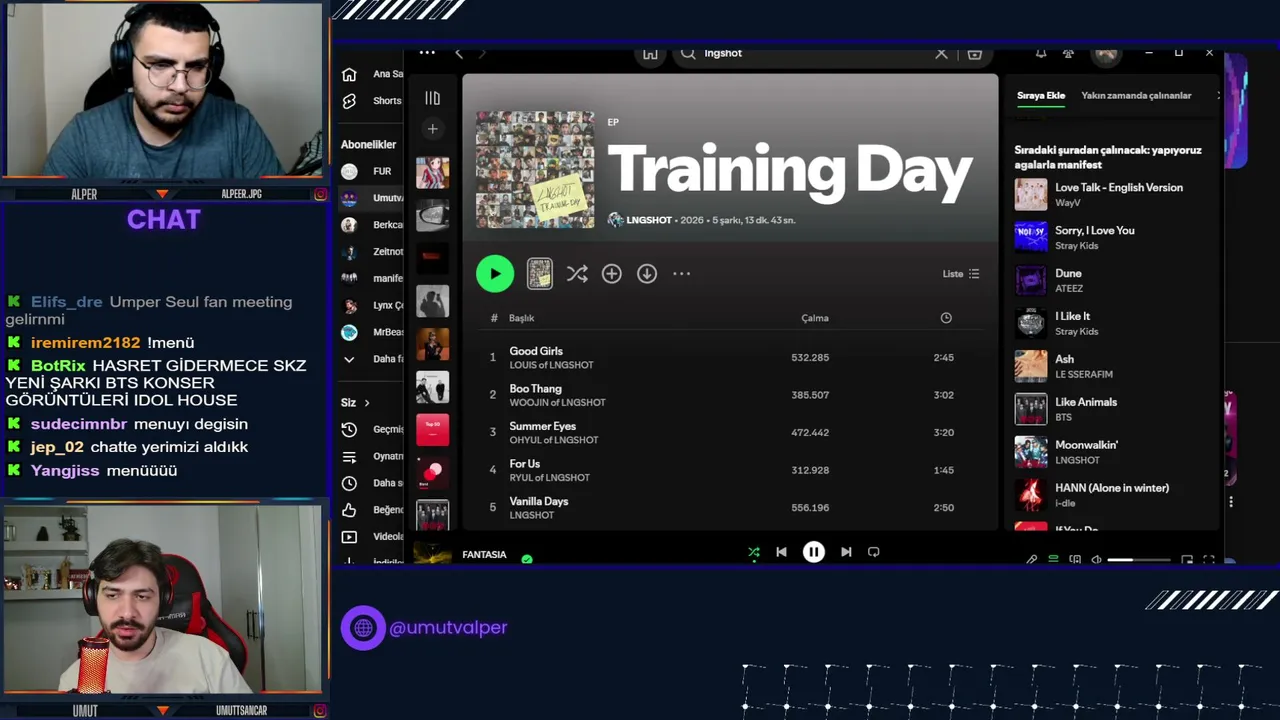Expand Daha fazla under YouTube subscriptions

click(374, 359)
